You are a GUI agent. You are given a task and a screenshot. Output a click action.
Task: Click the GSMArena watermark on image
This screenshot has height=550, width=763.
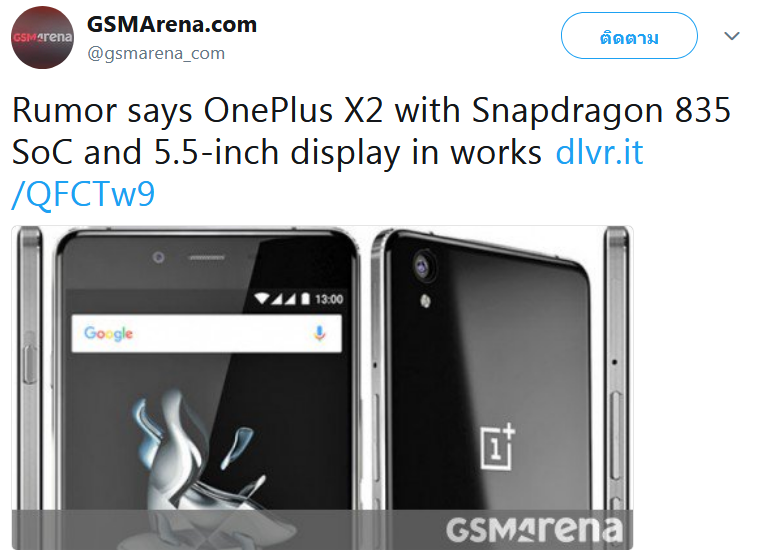click(534, 530)
